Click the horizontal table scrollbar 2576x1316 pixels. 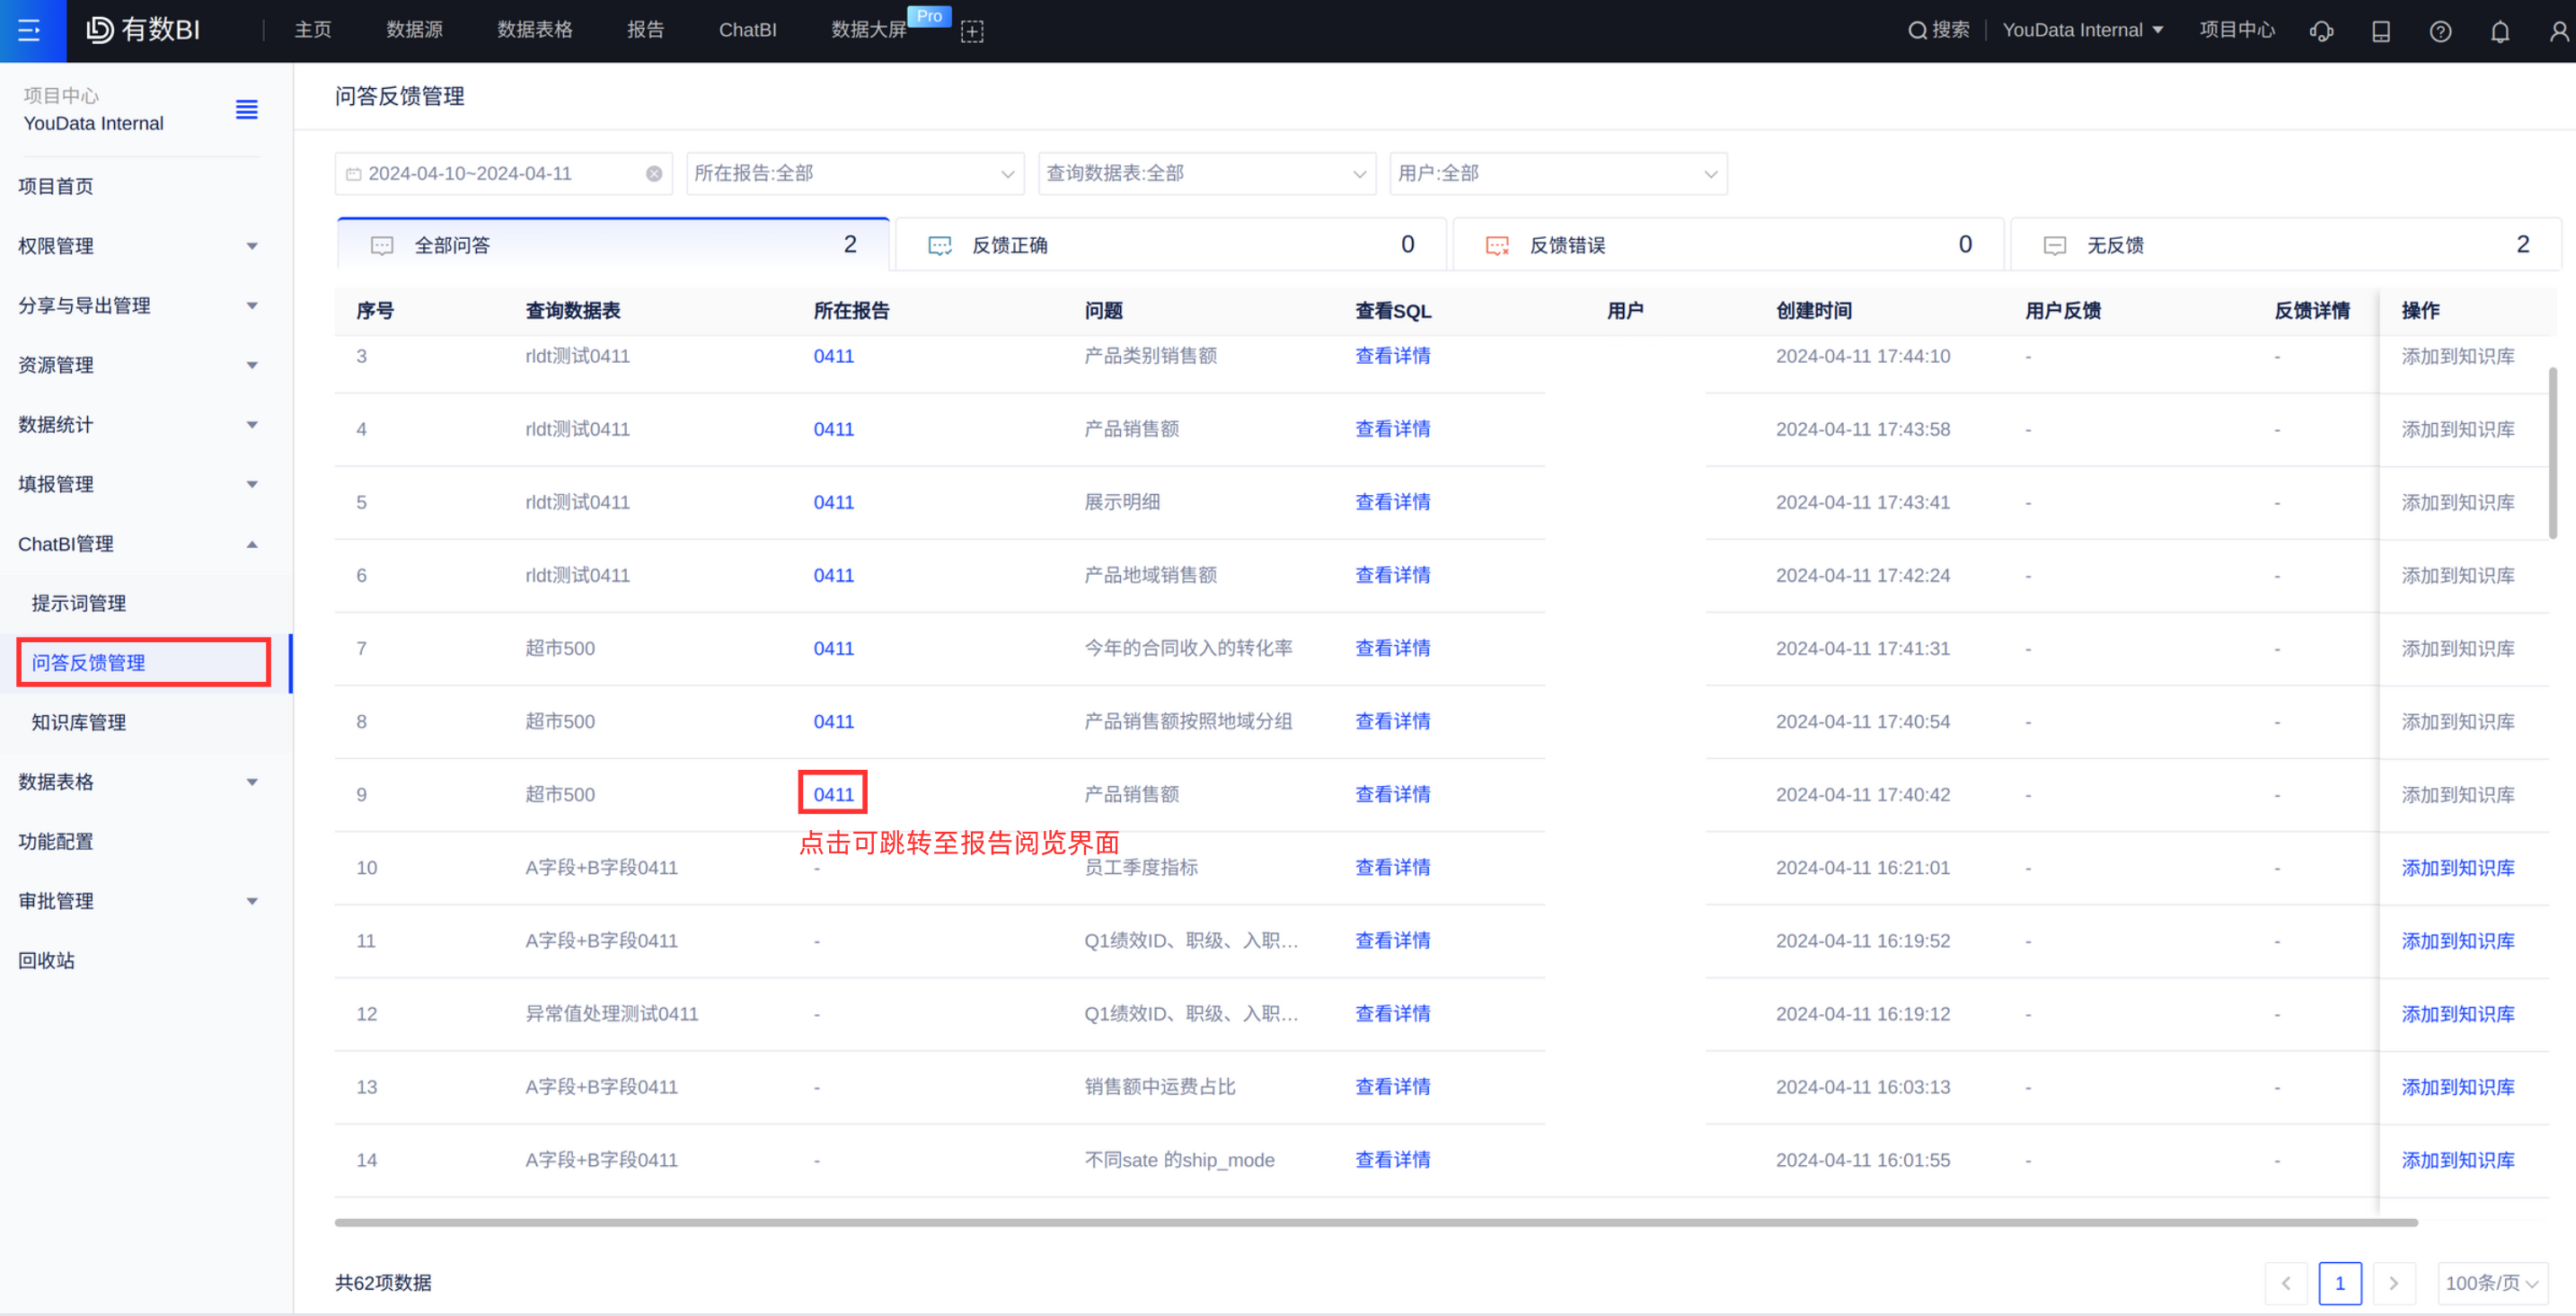[x=1375, y=1222]
